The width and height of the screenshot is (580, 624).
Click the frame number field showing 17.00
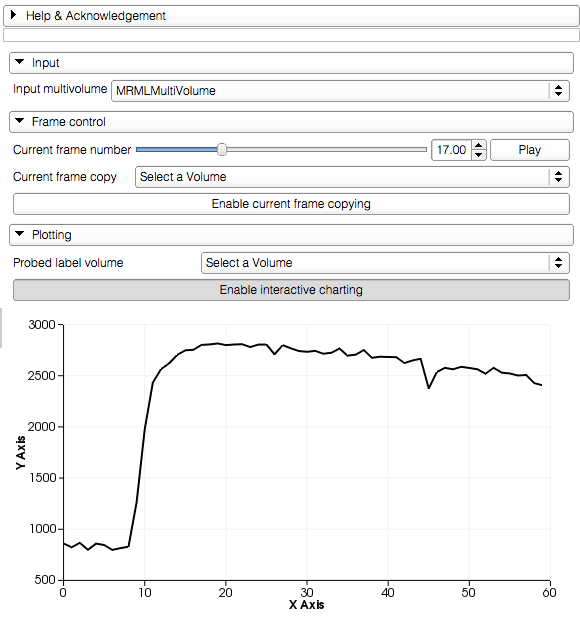tap(452, 150)
